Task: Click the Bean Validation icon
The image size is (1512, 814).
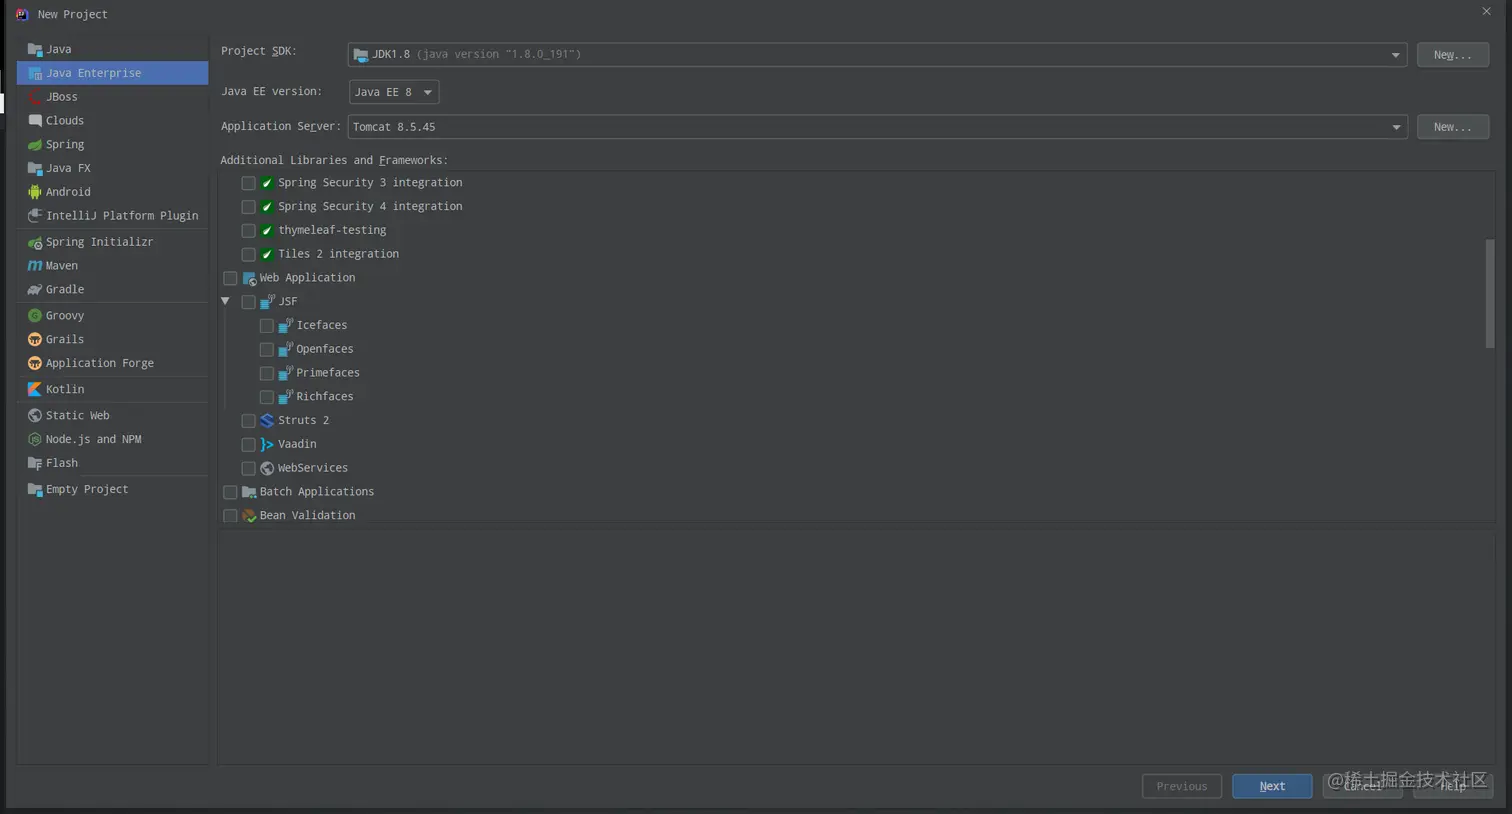Action: [x=249, y=516]
